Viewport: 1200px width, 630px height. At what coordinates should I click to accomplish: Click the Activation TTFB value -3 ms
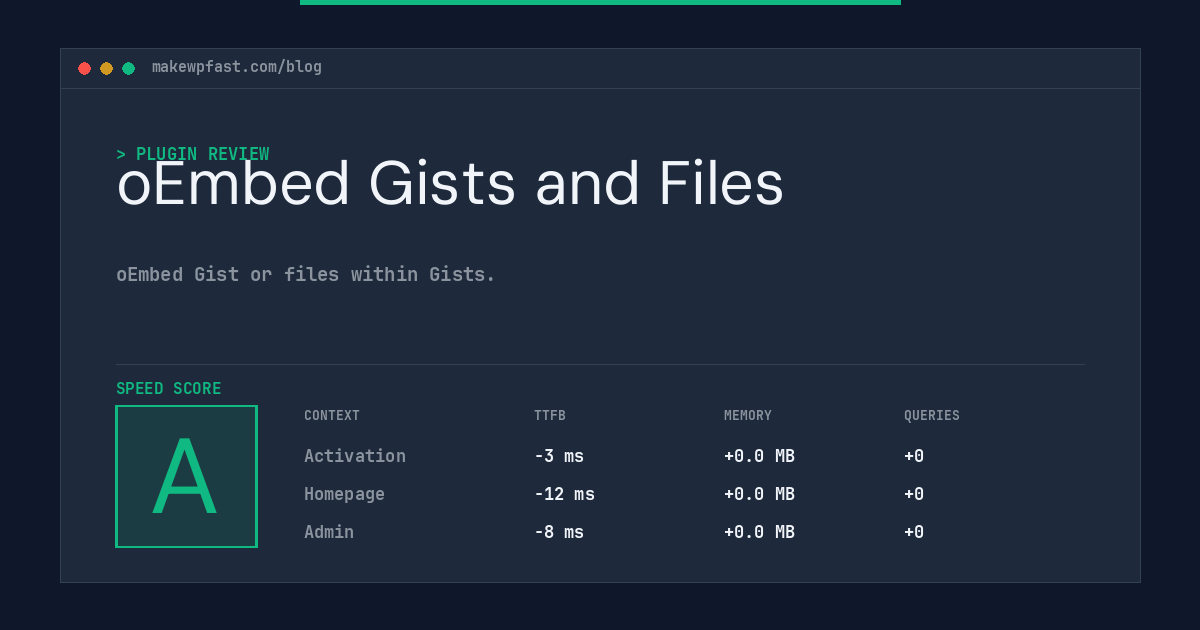559,456
